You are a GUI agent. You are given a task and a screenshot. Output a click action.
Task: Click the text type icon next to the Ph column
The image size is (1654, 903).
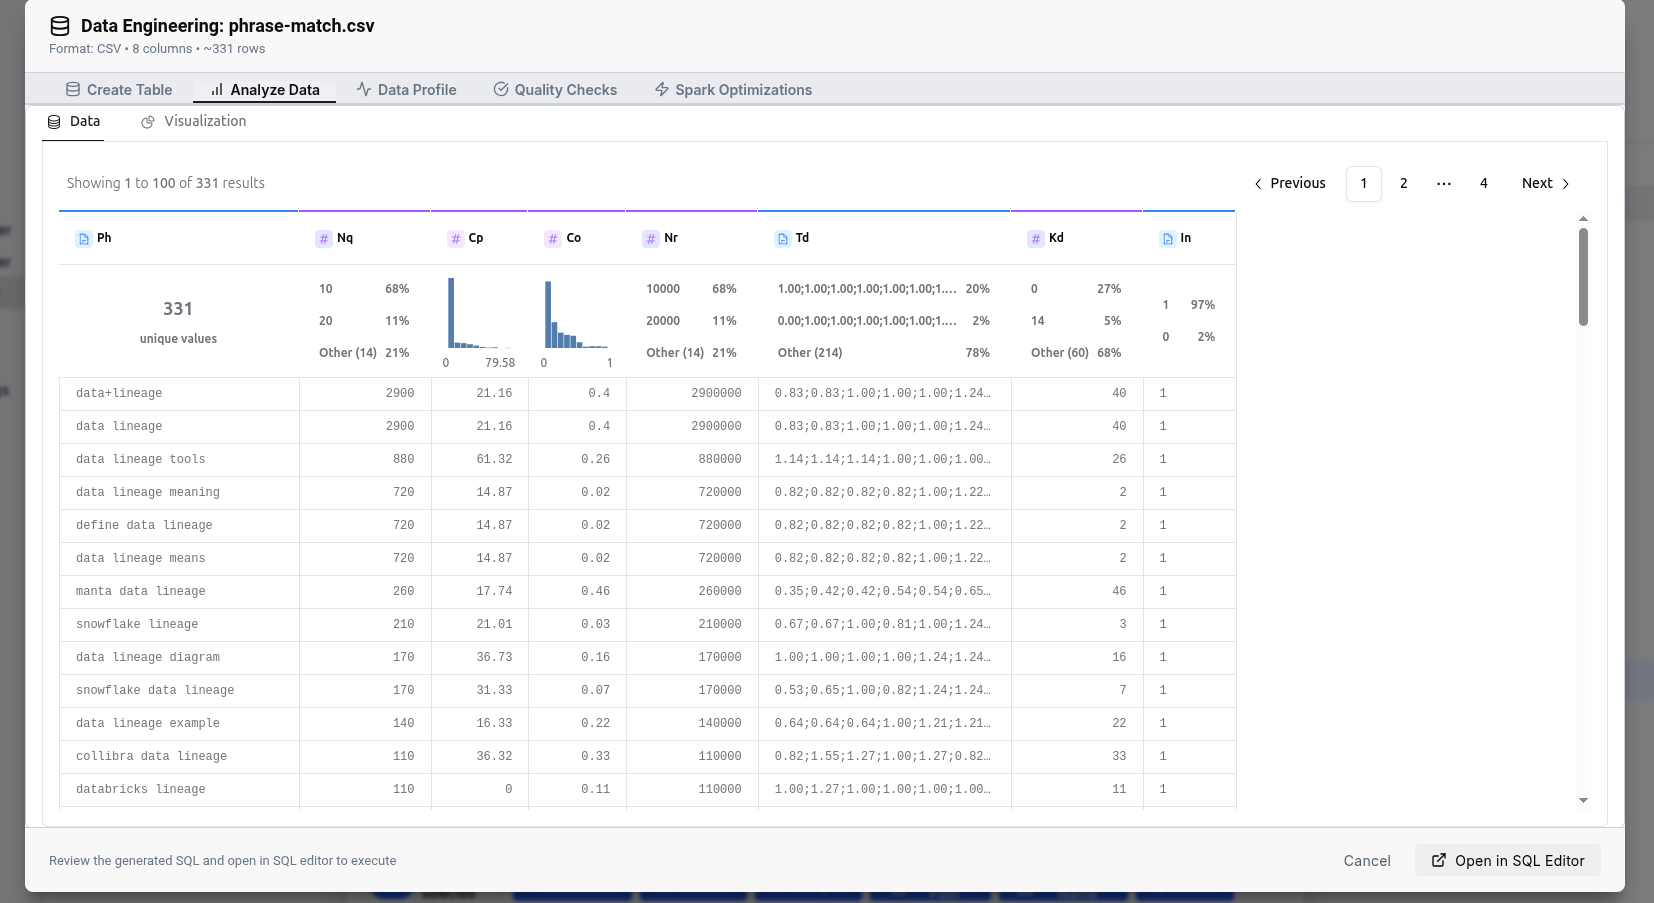[x=82, y=238]
